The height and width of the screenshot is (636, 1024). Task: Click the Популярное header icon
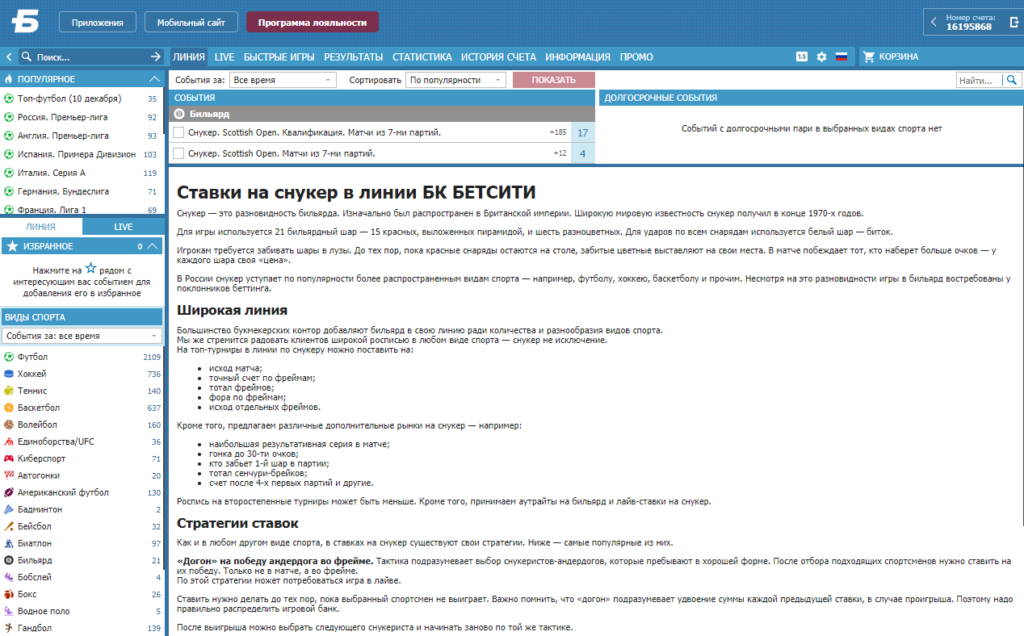tap(8, 79)
